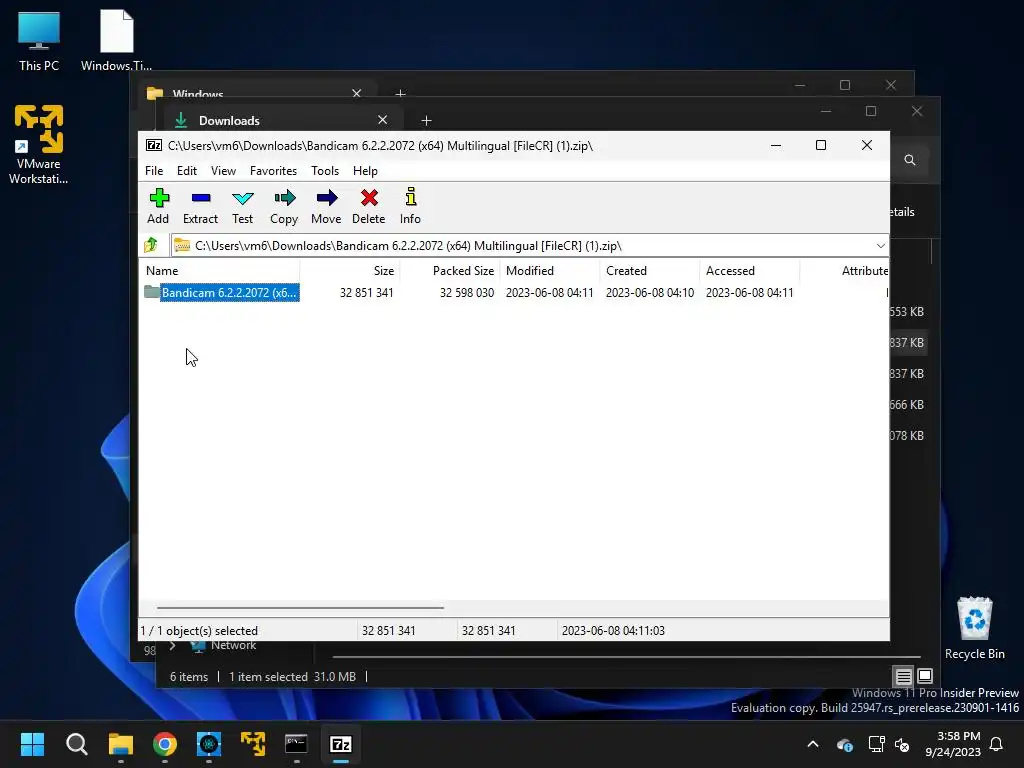
Task: Show hidden system tray icons
Action: coord(813,744)
